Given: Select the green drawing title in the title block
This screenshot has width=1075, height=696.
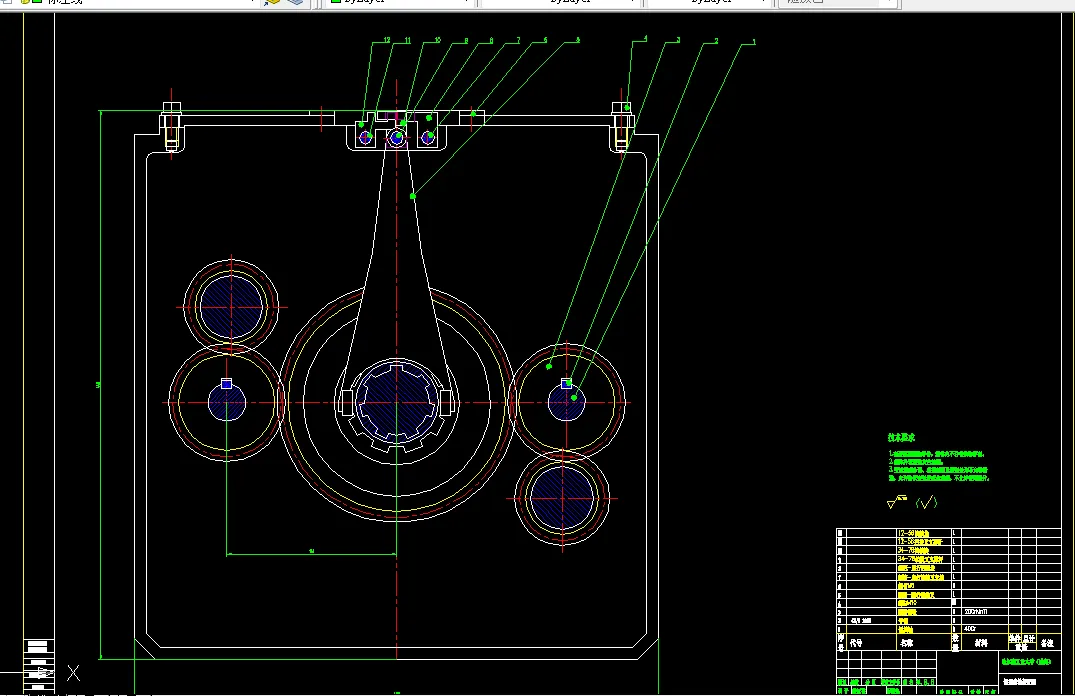Looking at the screenshot, I should (x=1026, y=662).
